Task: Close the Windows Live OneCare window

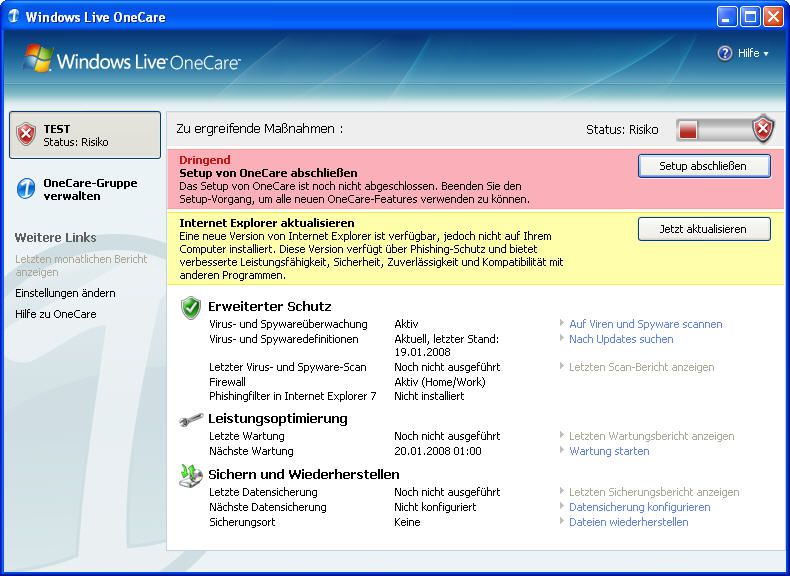Action: coord(773,17)
